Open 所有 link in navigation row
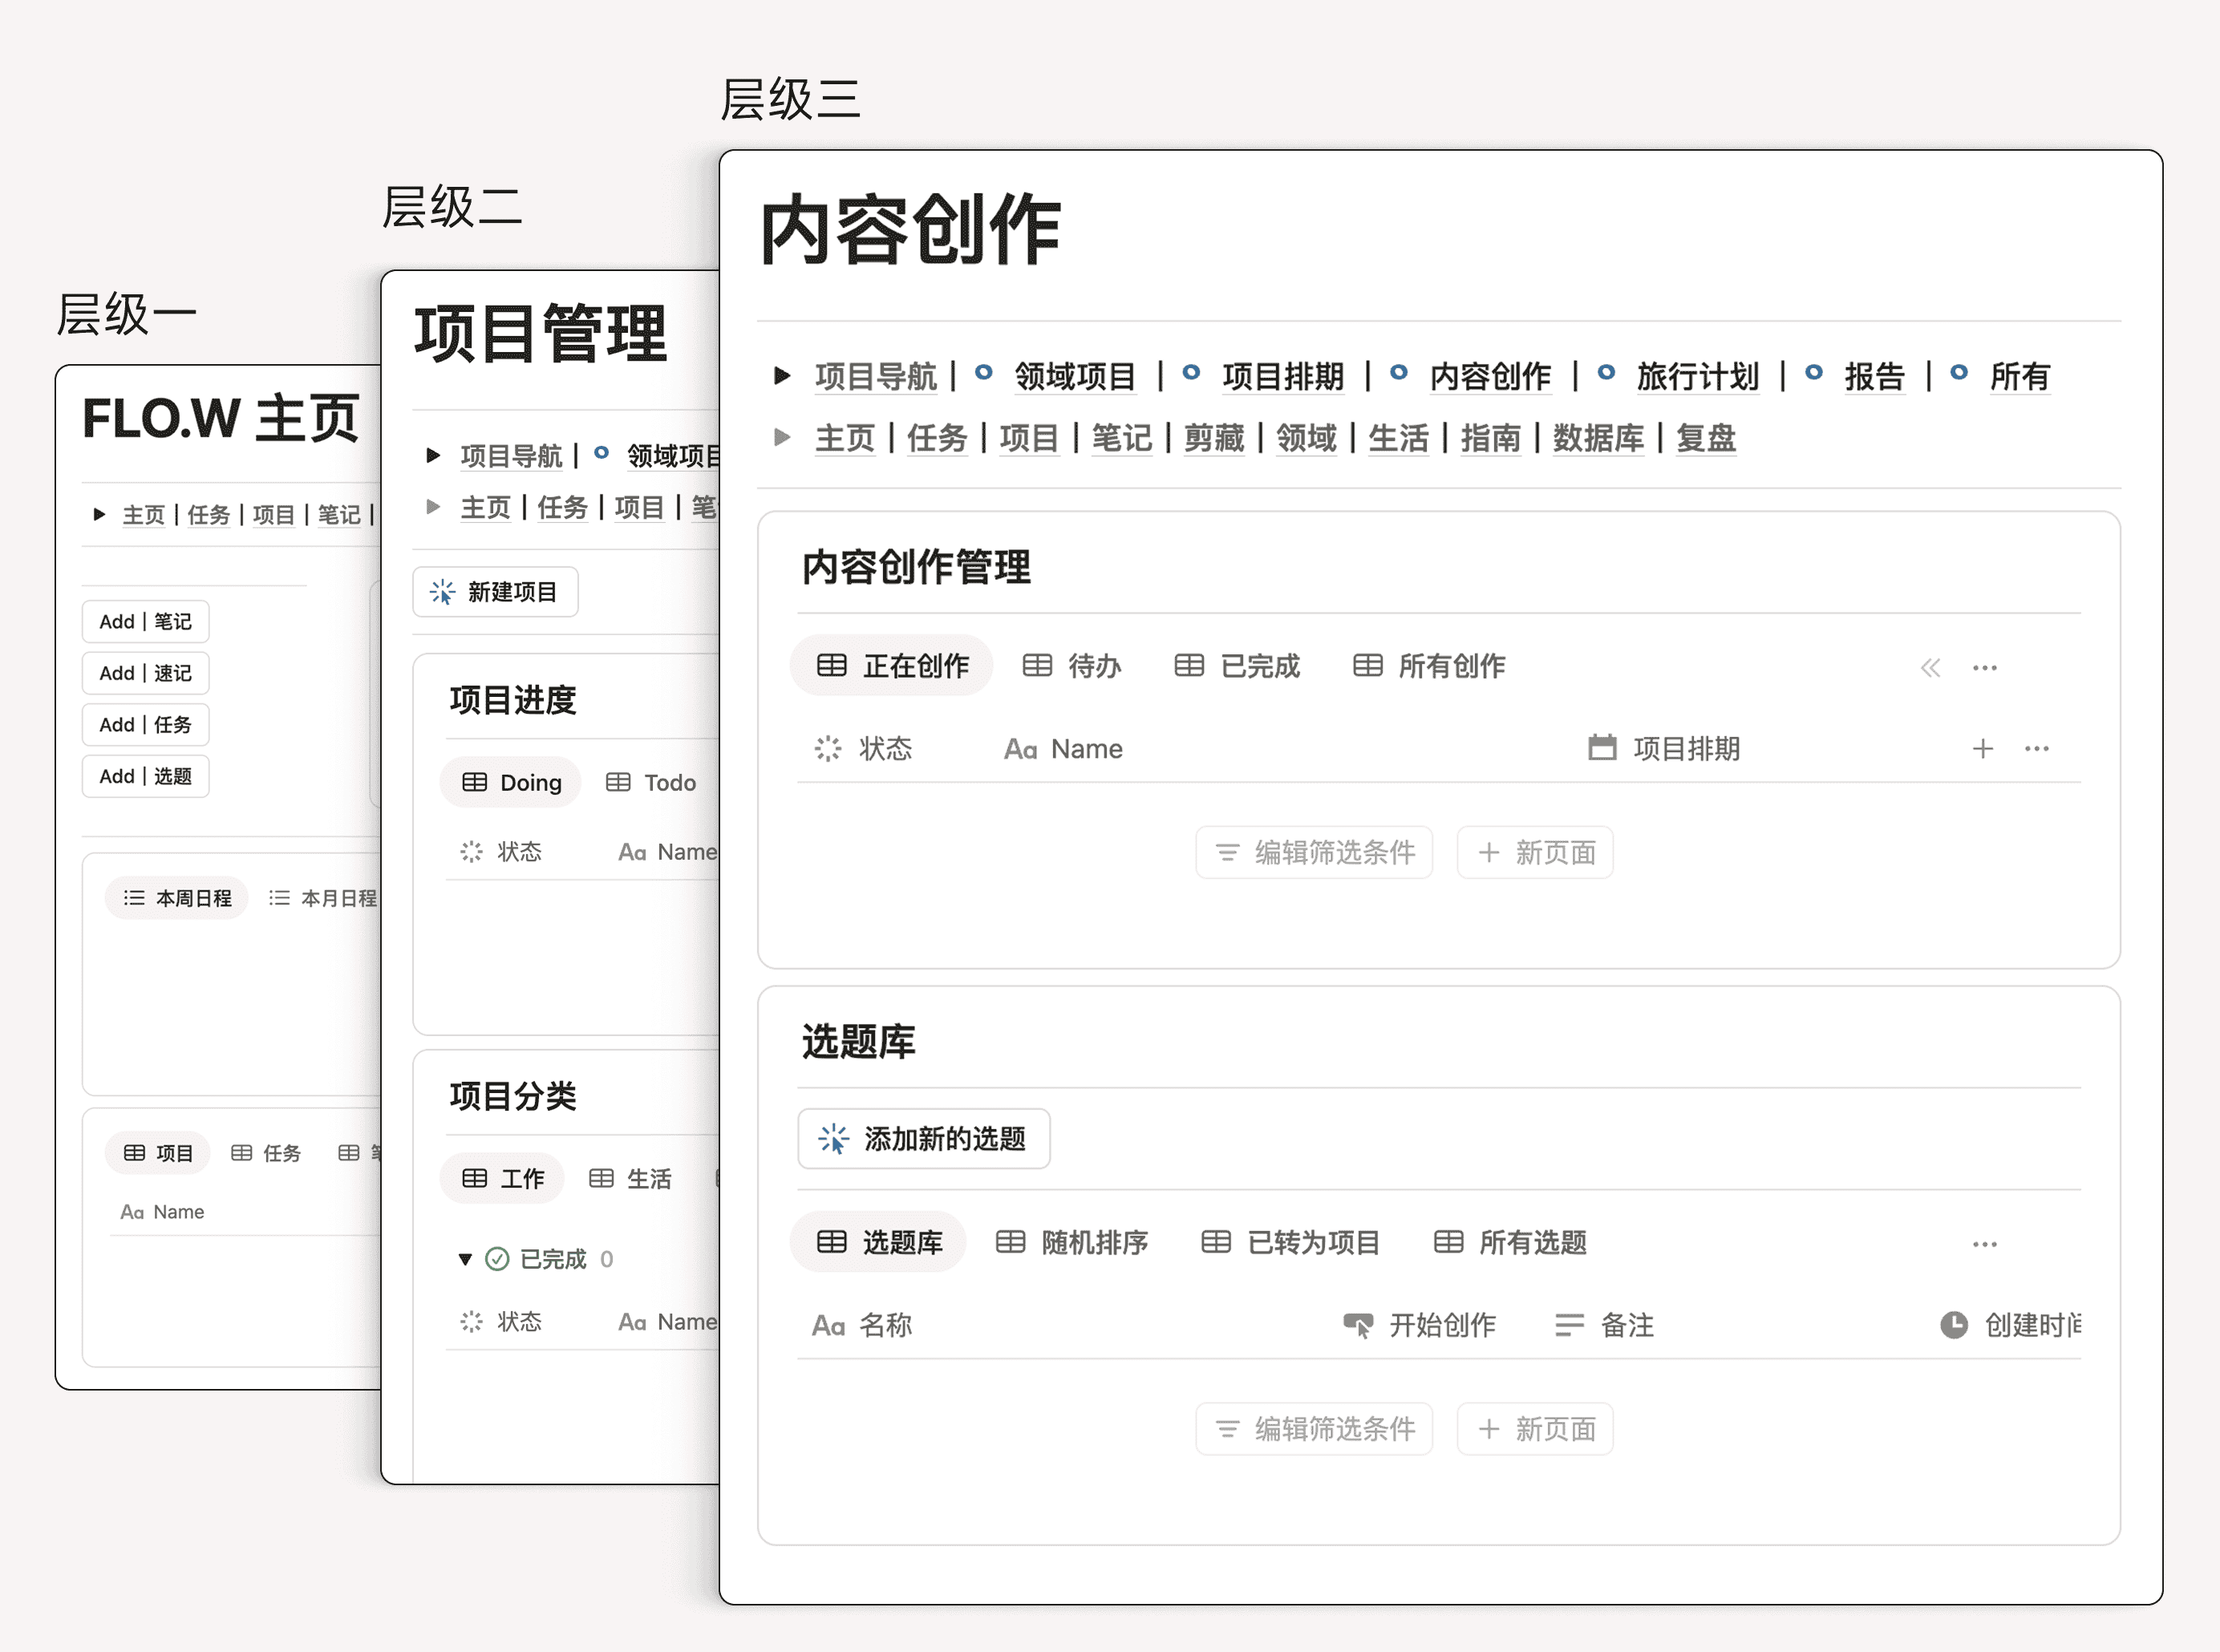 pos(2020,376)
